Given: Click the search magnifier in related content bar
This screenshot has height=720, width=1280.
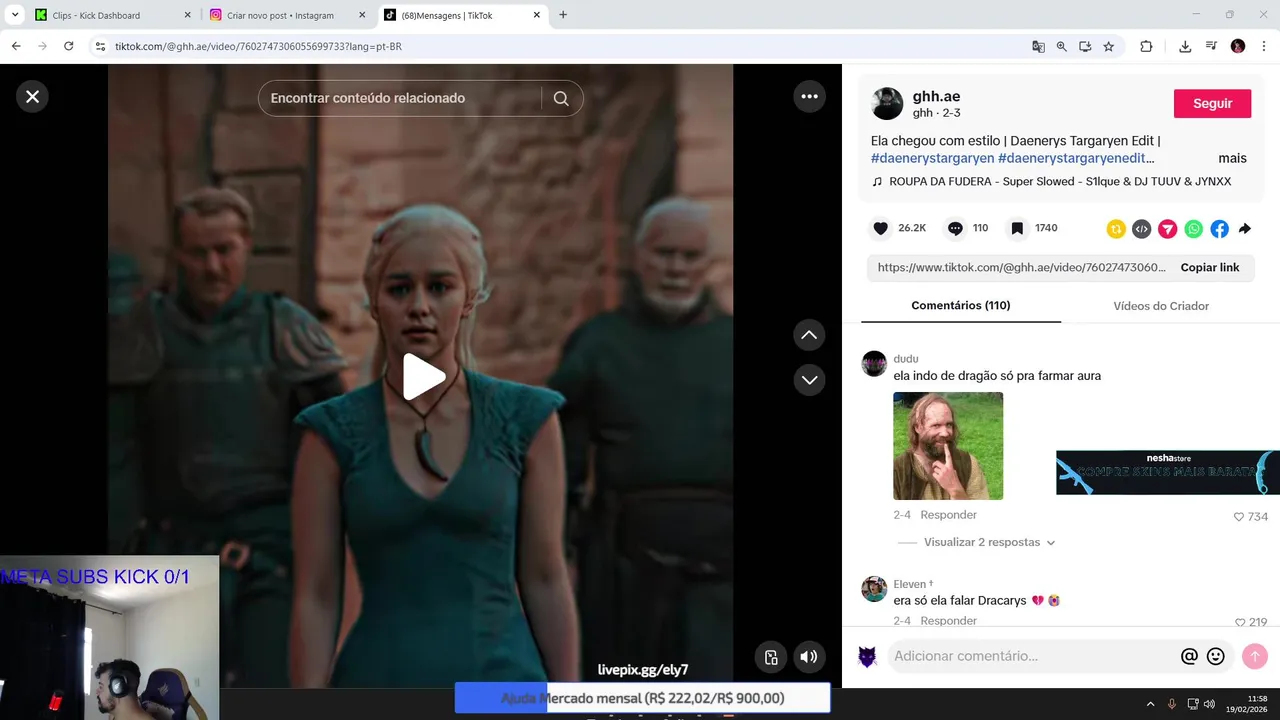Looking at the screenshot, I should [561, 98].
